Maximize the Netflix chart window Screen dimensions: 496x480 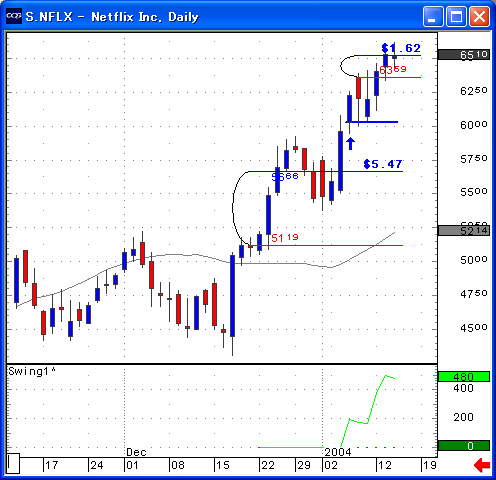click(456, 16)
